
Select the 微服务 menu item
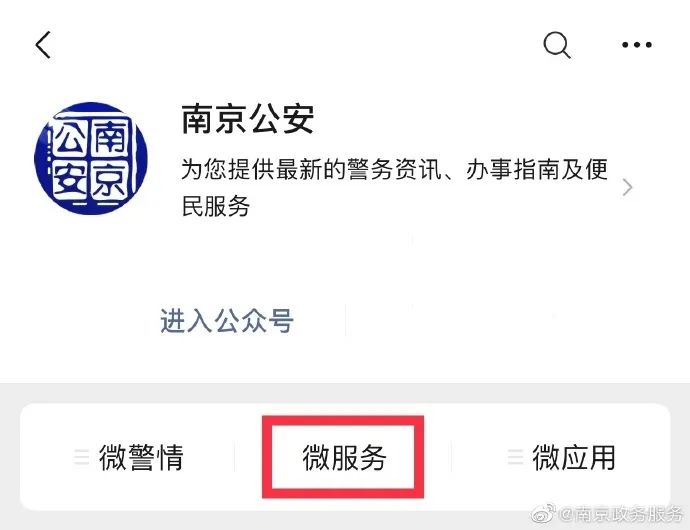[344, 458]
